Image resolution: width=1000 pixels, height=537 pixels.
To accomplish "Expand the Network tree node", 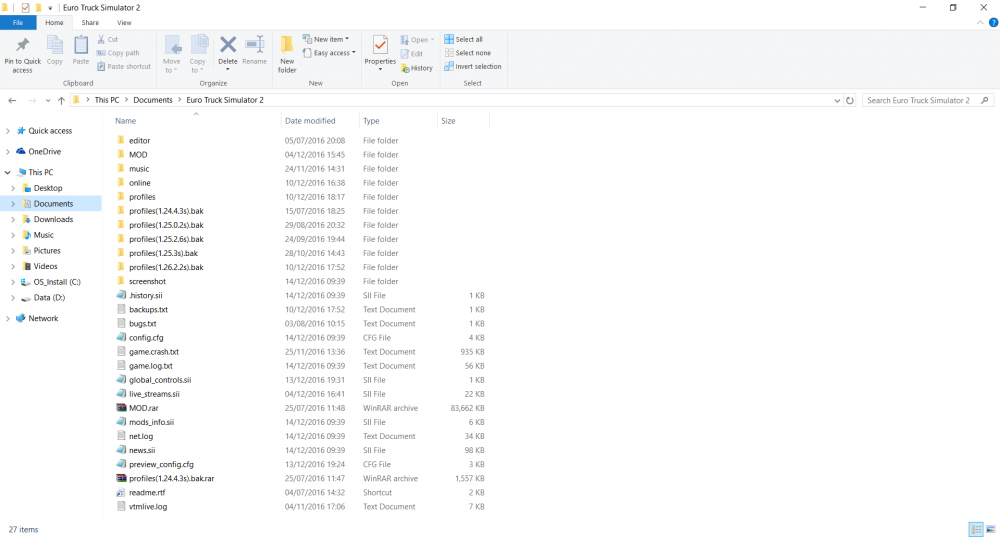I will (8, 319).
